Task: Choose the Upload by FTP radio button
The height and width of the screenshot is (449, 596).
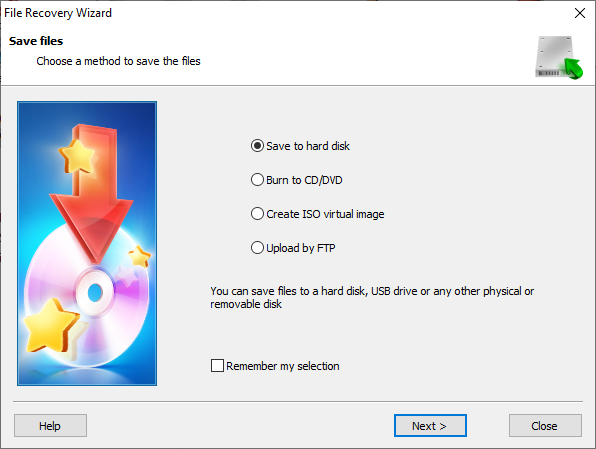Action: point(257,248)
